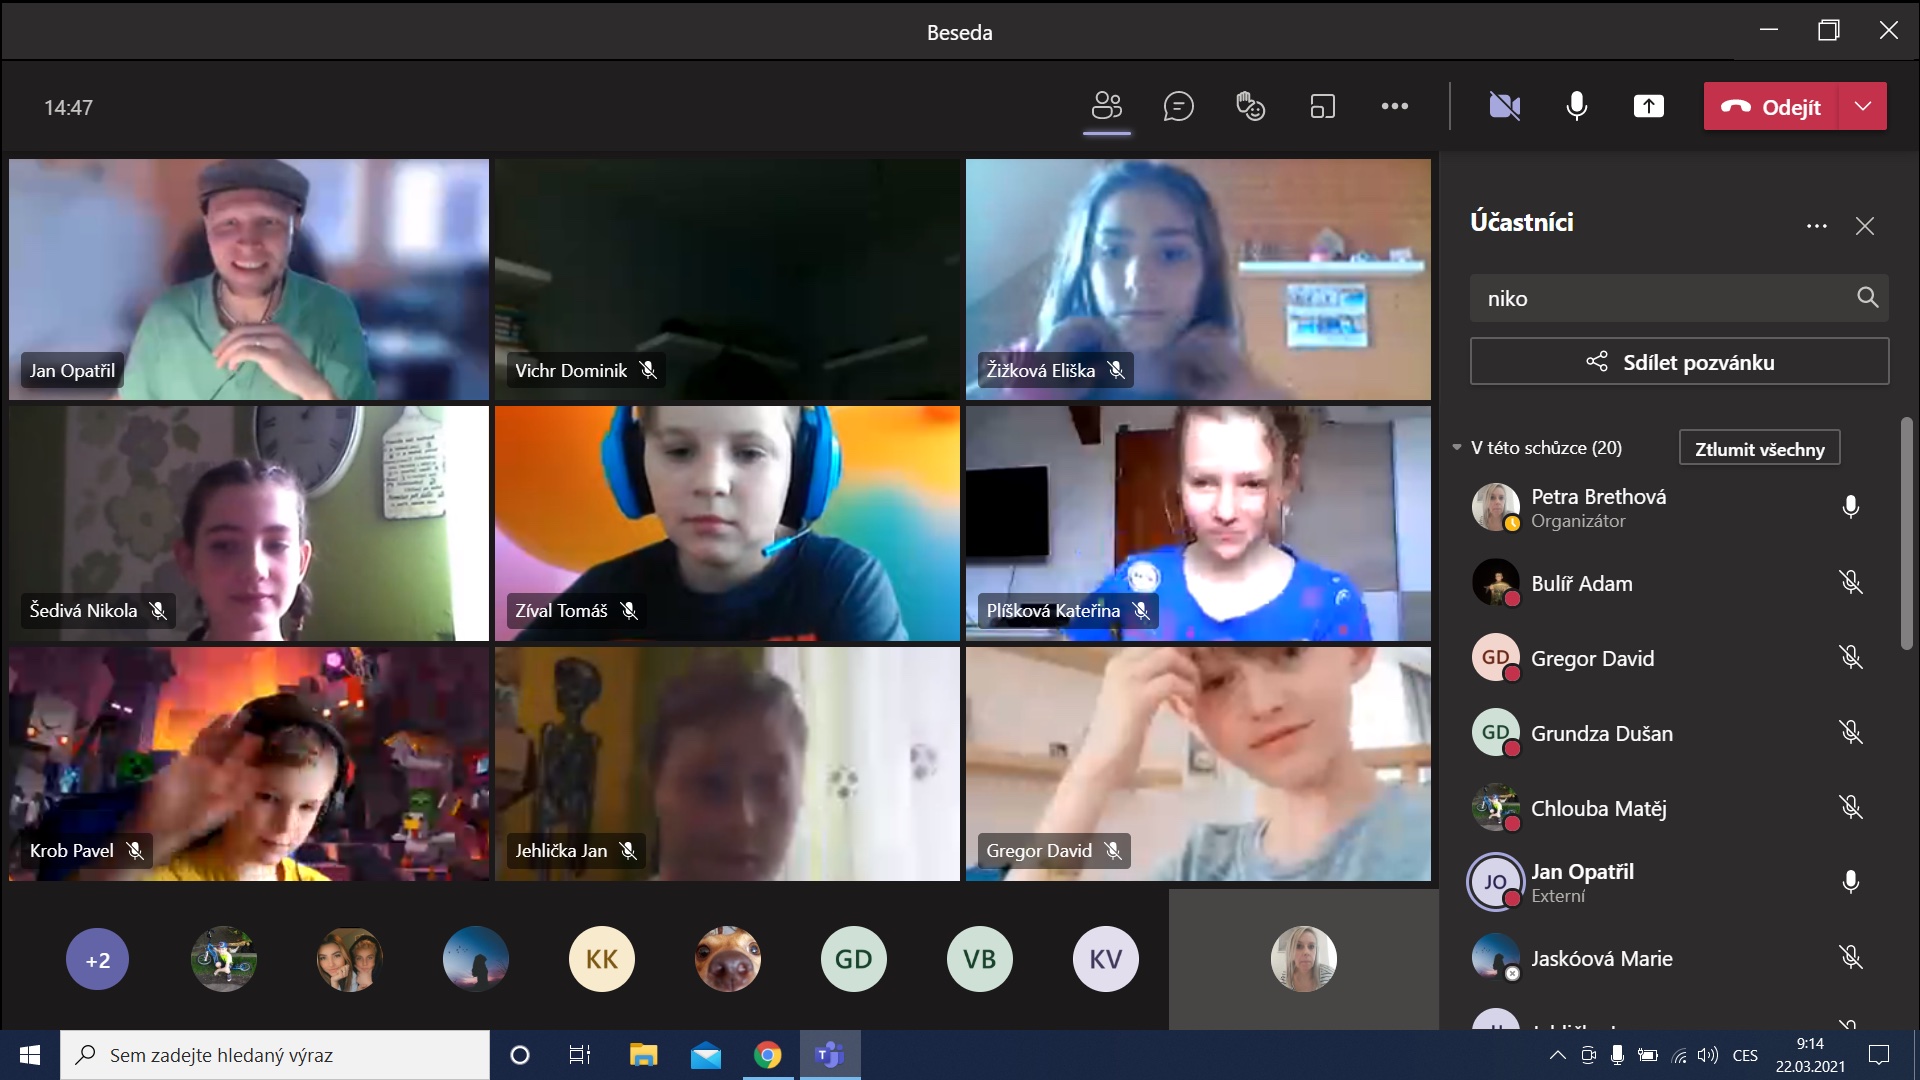Open the participants panel icon

point(1106,106)
